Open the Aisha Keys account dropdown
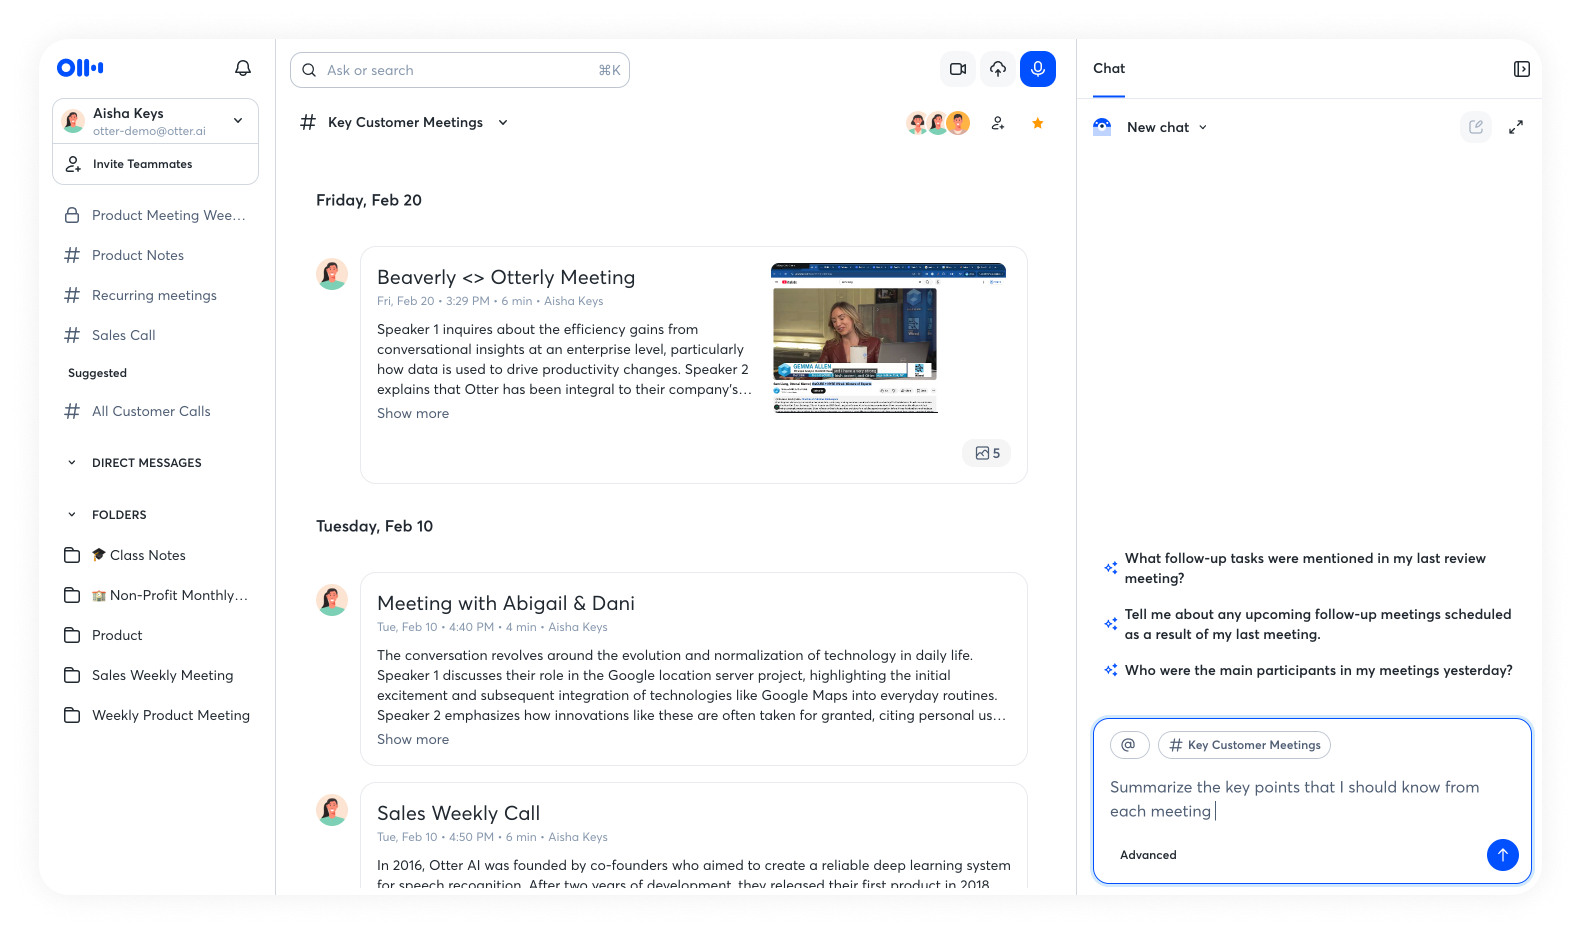Image resolution: width=1581 pixels, height=934 pixels. pyautogui.click(x=238, y=121)
